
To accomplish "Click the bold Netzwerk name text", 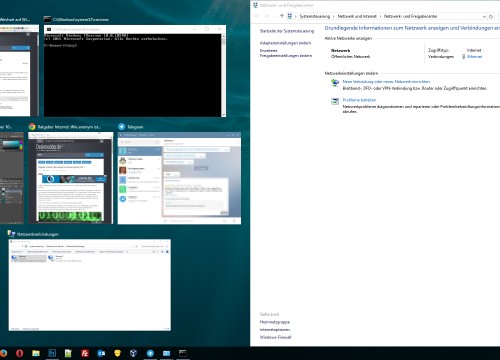I will [x=340, y=50].
